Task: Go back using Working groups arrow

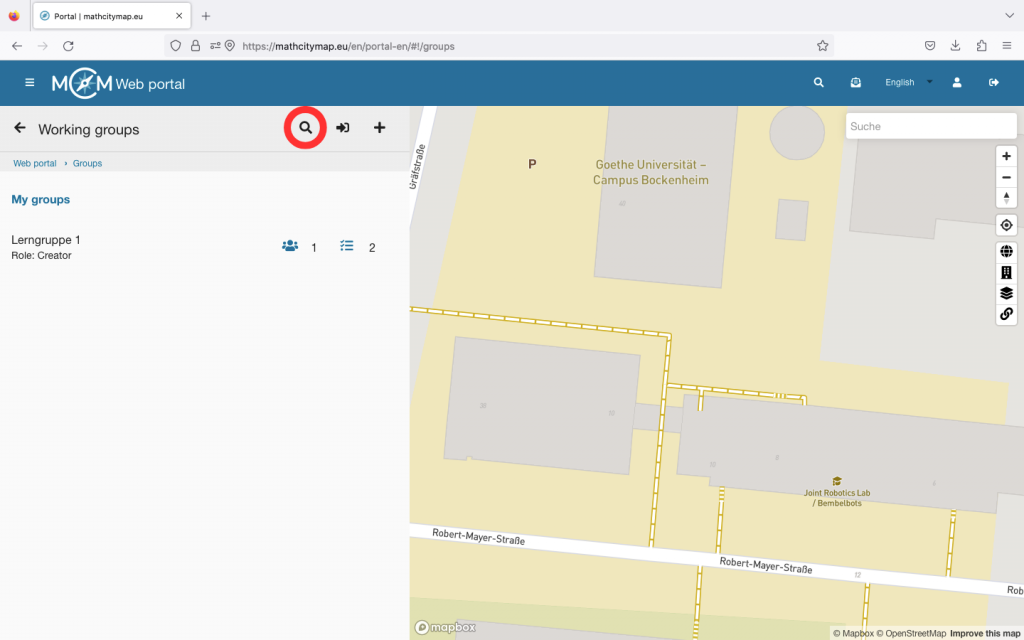Action: click(19, 128)
